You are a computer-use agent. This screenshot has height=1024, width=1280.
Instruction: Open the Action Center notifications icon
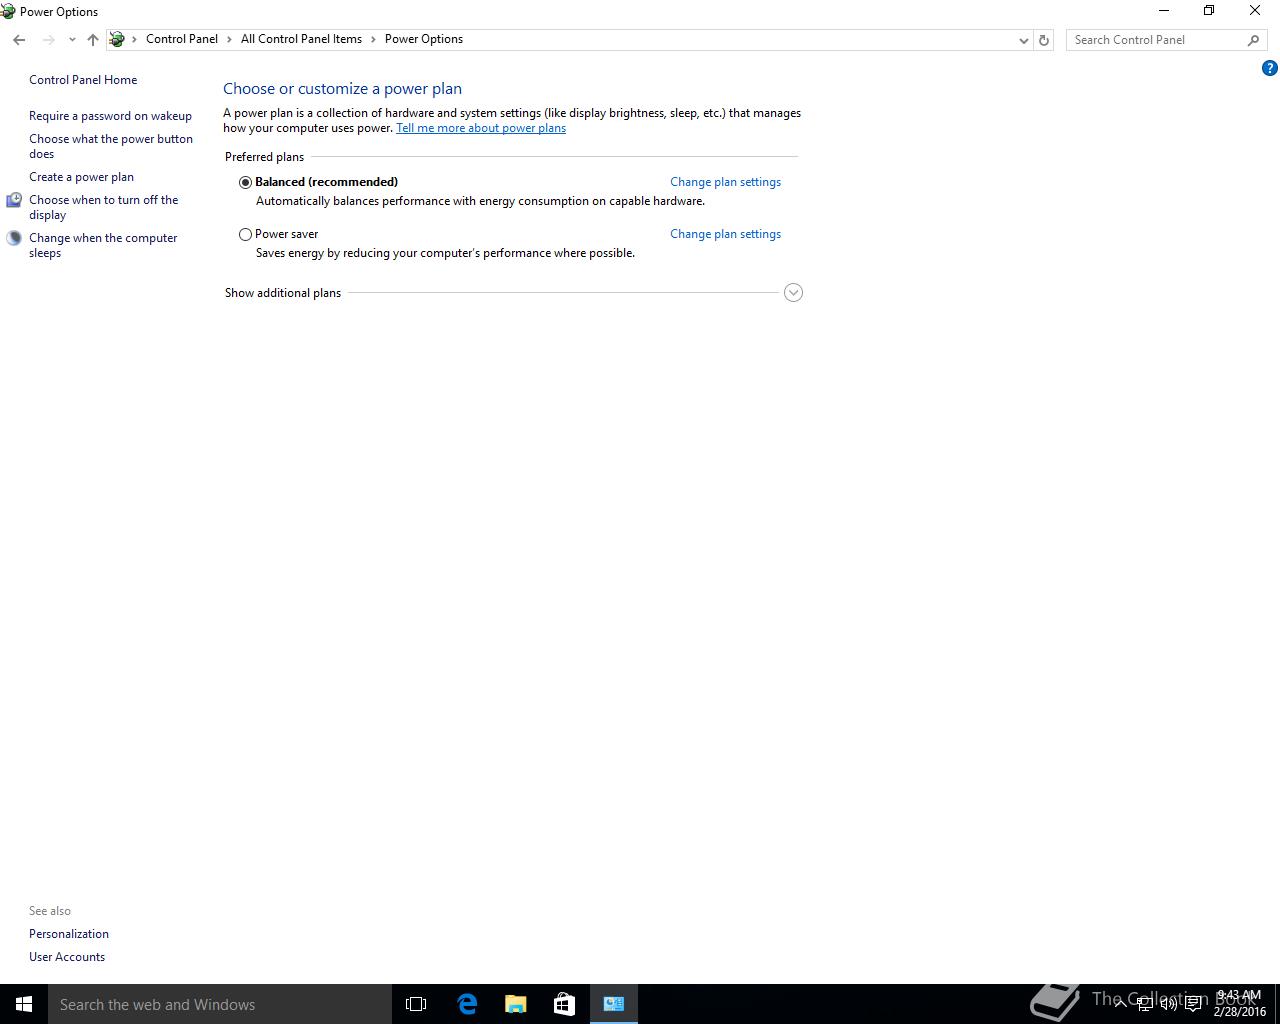tap(1193, 1004)
